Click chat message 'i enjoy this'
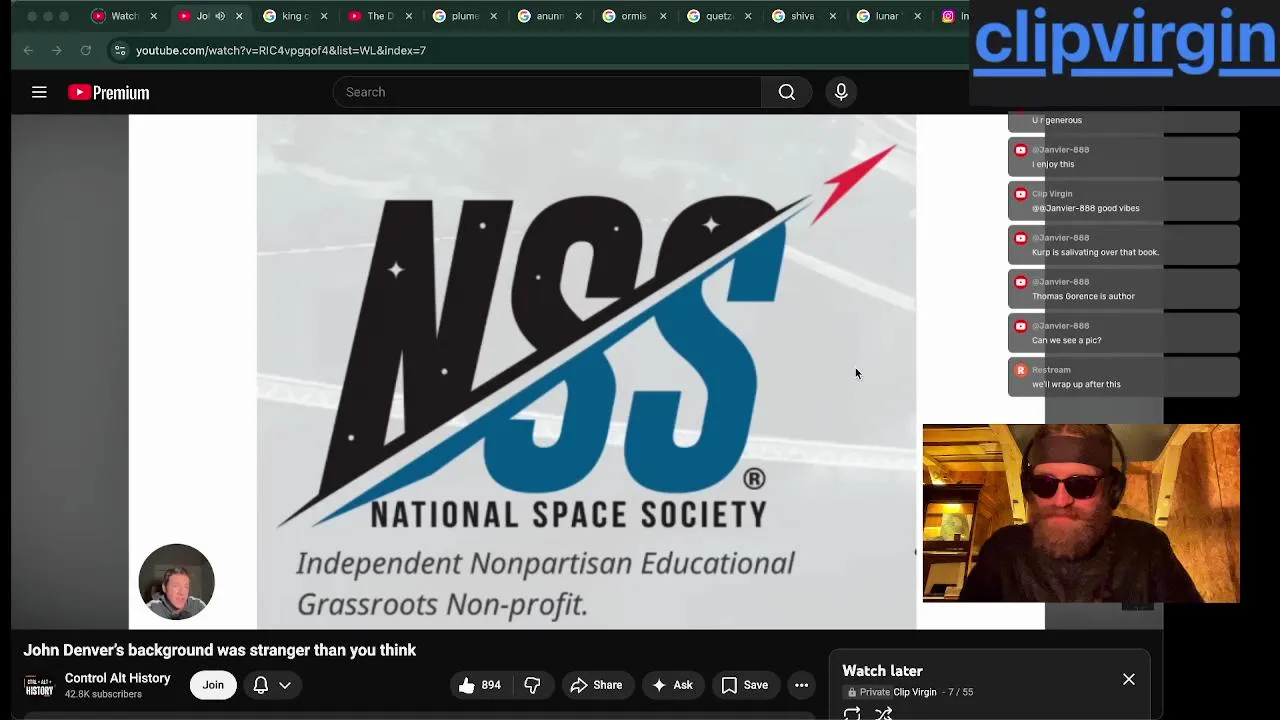 (x=1053, y=164)
